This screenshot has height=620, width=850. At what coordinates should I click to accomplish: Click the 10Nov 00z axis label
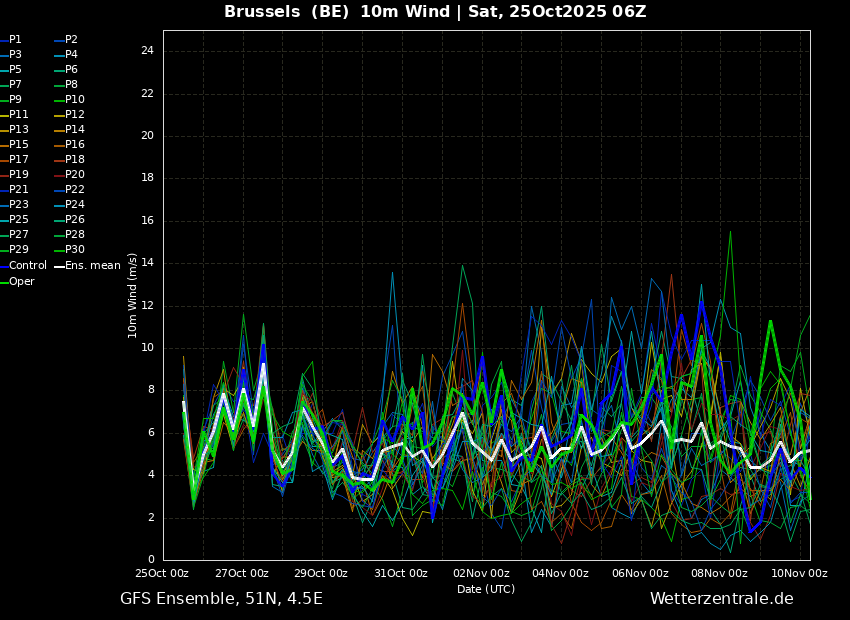(x=800, y=573)
